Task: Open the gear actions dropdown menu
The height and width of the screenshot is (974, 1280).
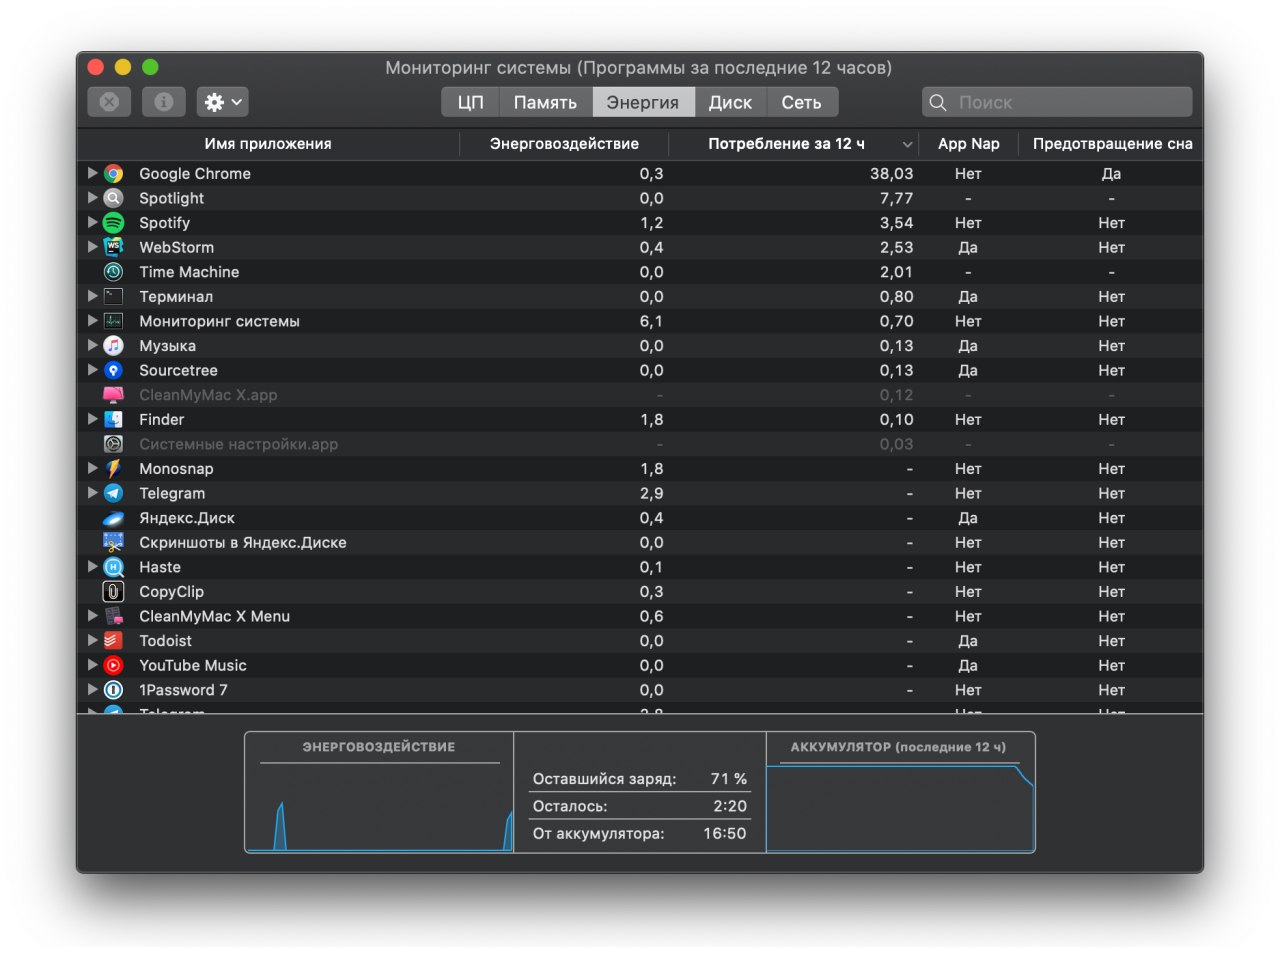Action: [222, 102]
